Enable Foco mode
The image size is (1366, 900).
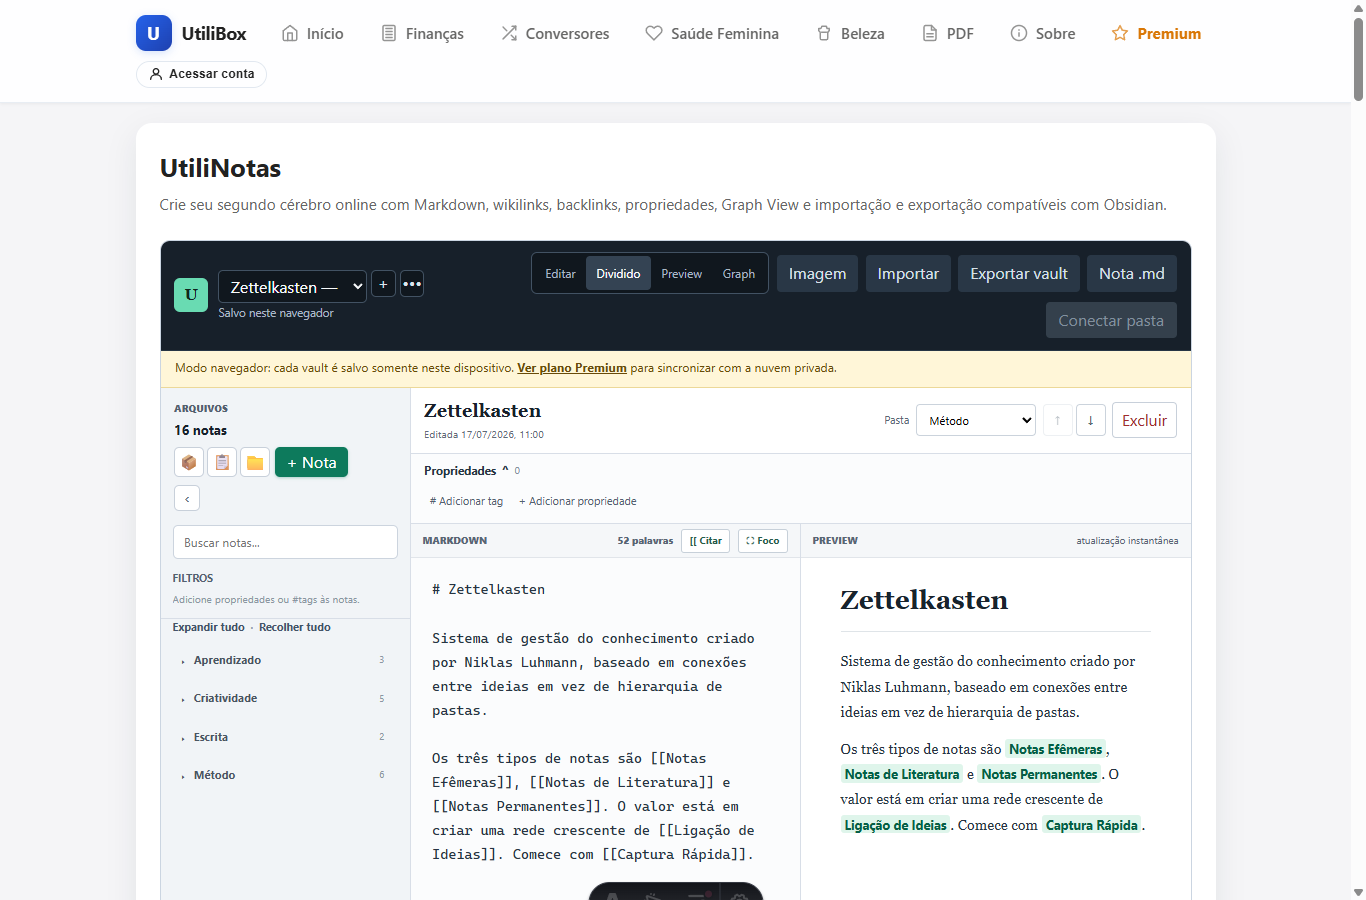(x=763, y=541)
